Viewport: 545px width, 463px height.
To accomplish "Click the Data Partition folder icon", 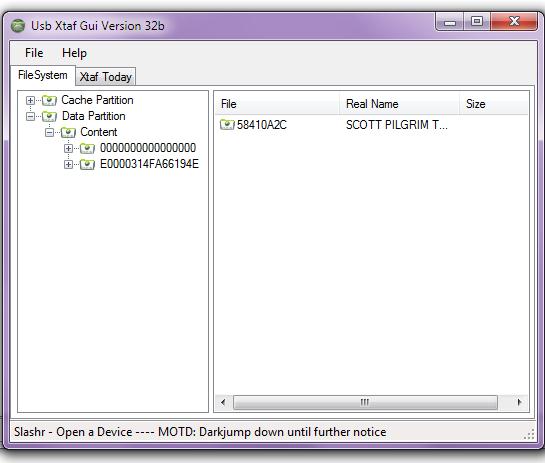I will tap(49, 116).
